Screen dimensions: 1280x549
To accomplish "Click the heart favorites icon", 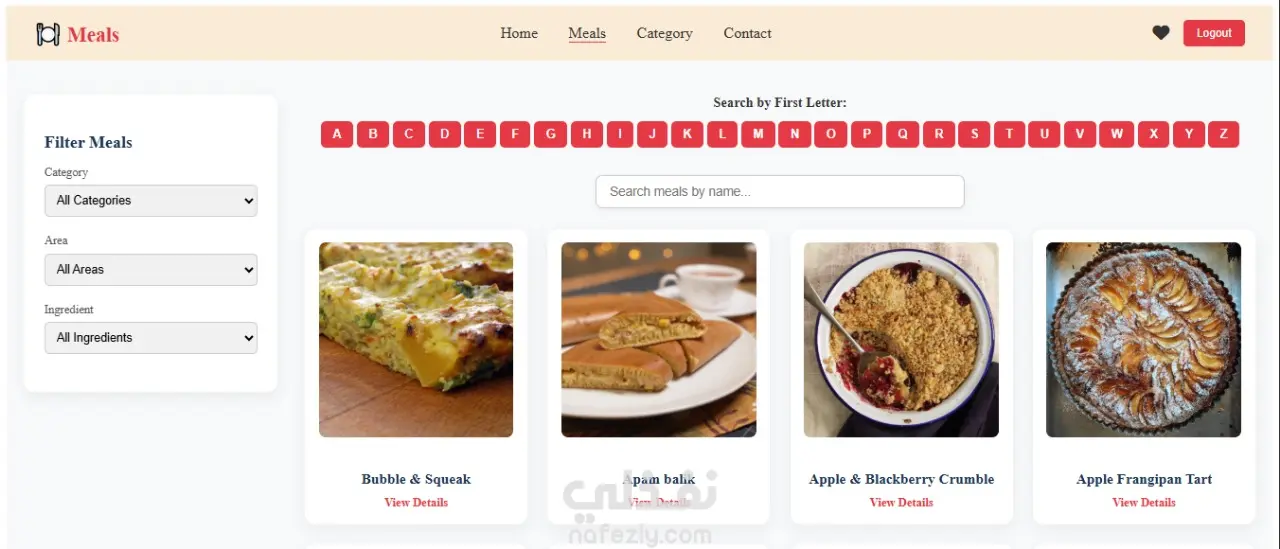I will pos(1160,33).
